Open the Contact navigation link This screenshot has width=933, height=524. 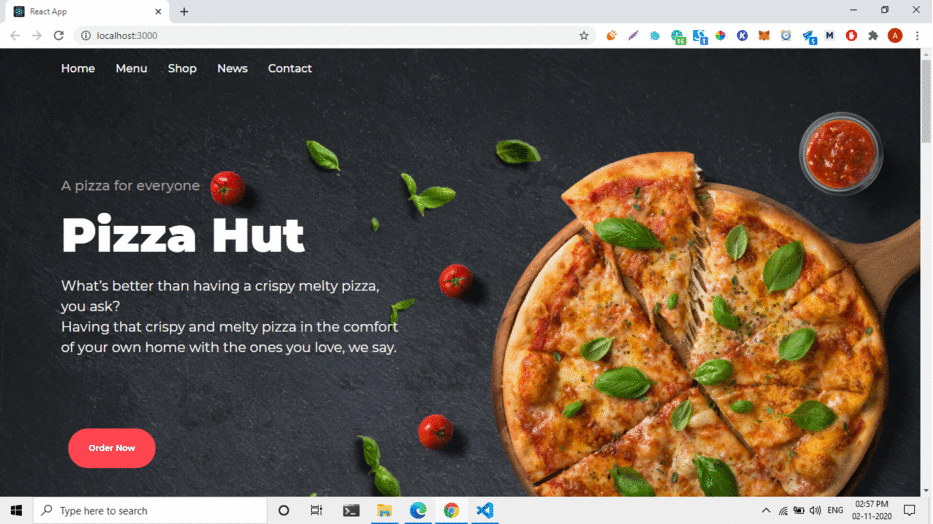[290, 68]
